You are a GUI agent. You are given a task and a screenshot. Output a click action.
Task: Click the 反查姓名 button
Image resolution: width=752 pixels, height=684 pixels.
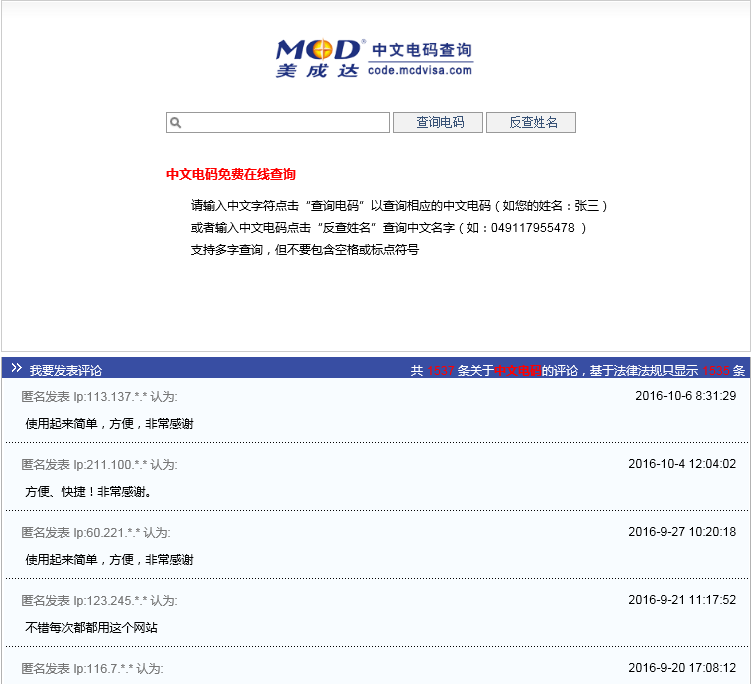click(x=531, y=122)
